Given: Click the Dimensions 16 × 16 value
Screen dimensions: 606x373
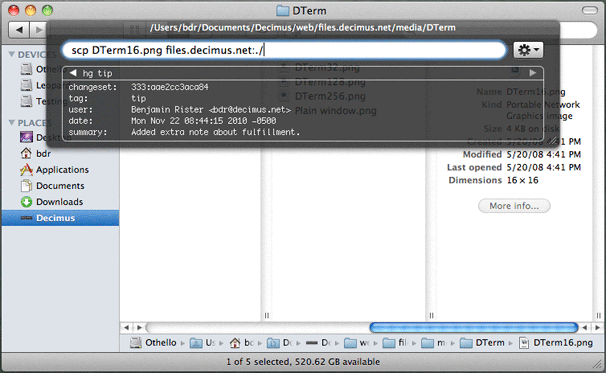Looking at the screenshot, I should coord(522,180).
